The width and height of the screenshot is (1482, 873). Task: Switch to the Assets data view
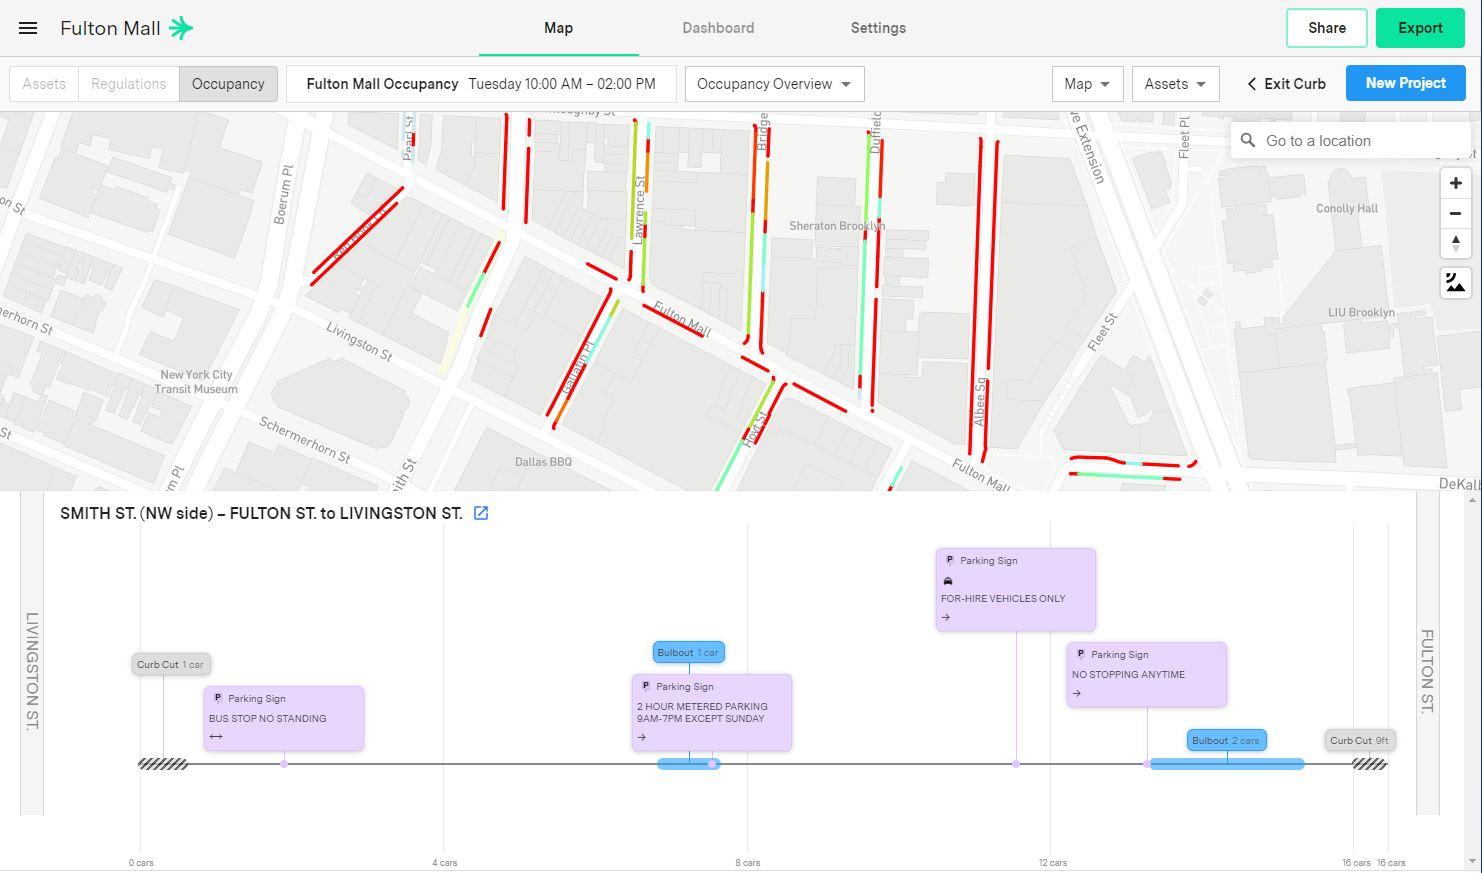pos(43,84)
